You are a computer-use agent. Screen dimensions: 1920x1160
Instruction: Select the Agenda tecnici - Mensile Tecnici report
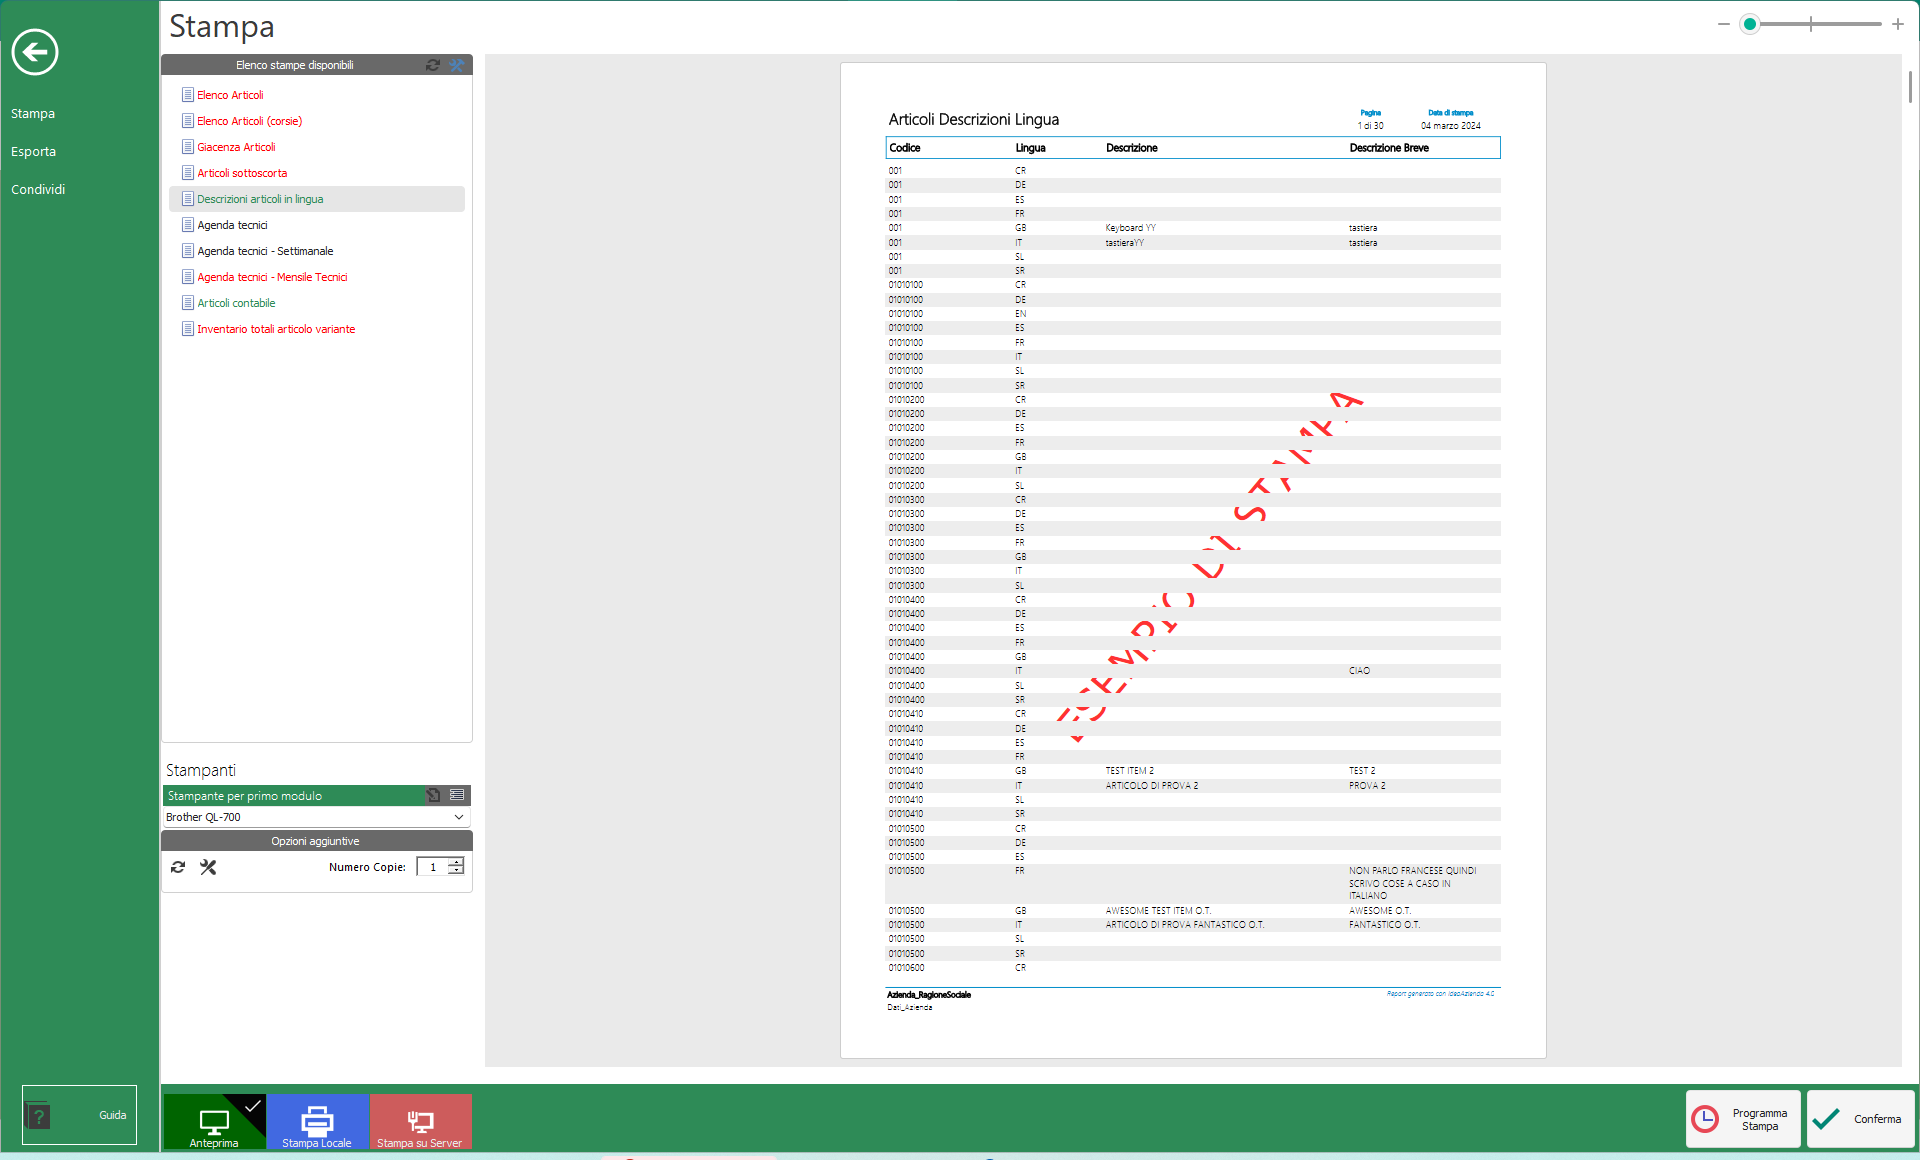point(272,277)
